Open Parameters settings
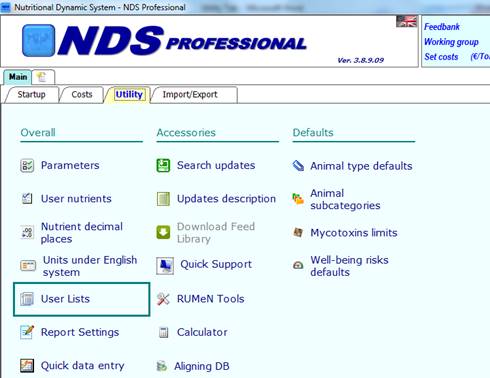This screenshot has width=490, height=378. point(70,165)
